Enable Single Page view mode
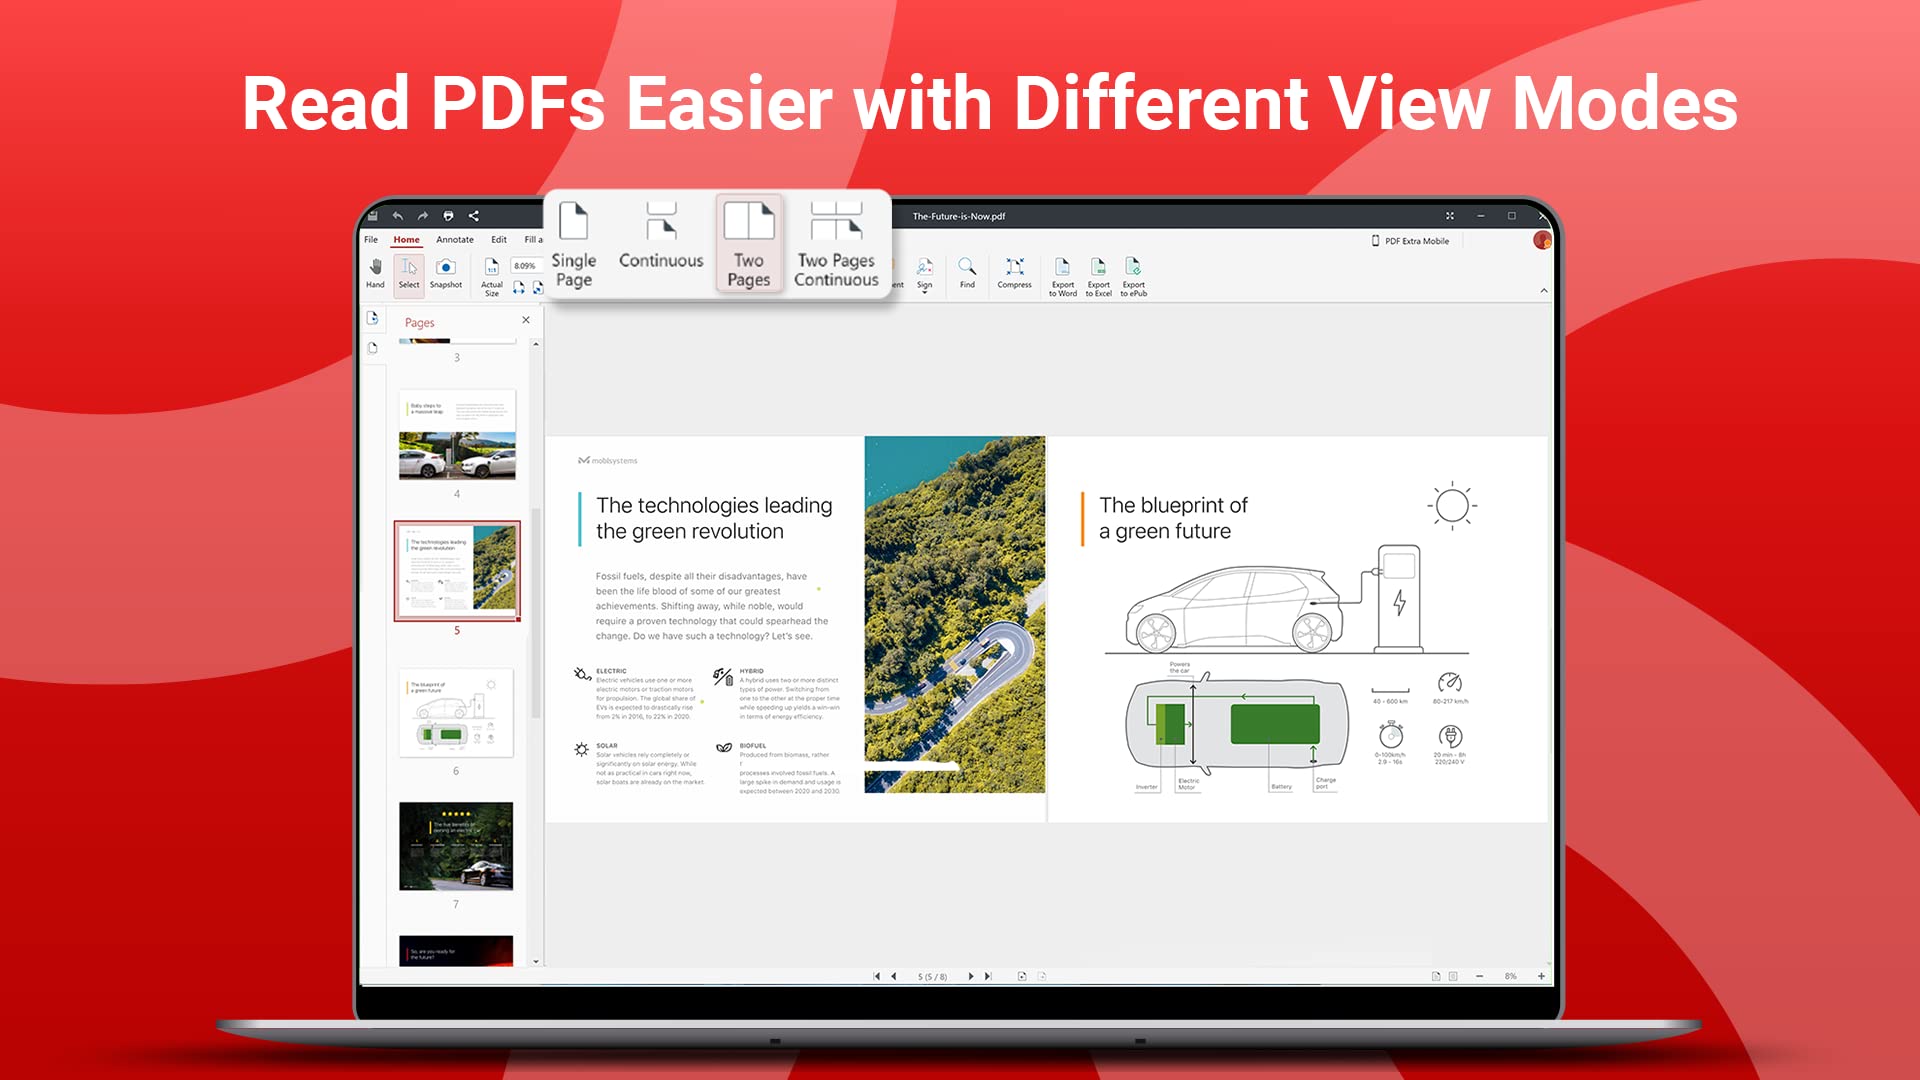The image size is (1920, 1080). coord(574,243)
